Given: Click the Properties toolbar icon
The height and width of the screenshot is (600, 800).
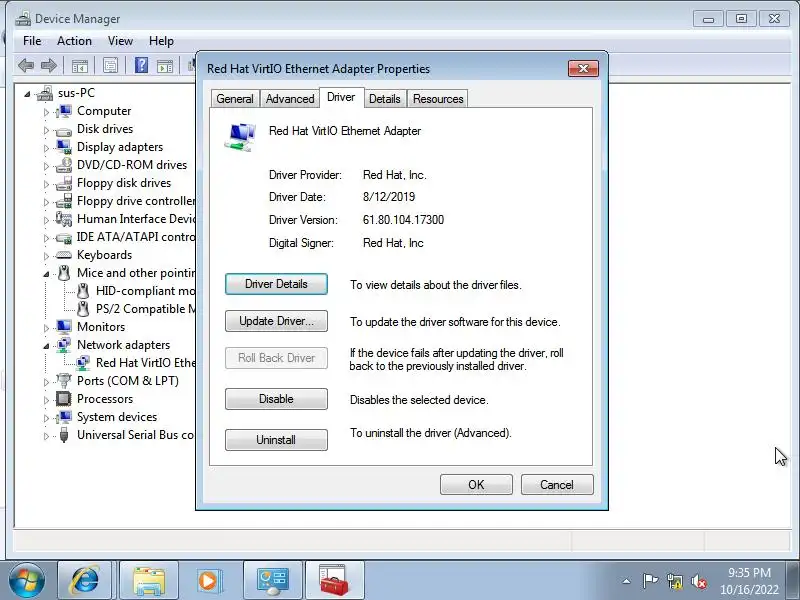Looking at the screenshot, I should (x=110, y=65).
